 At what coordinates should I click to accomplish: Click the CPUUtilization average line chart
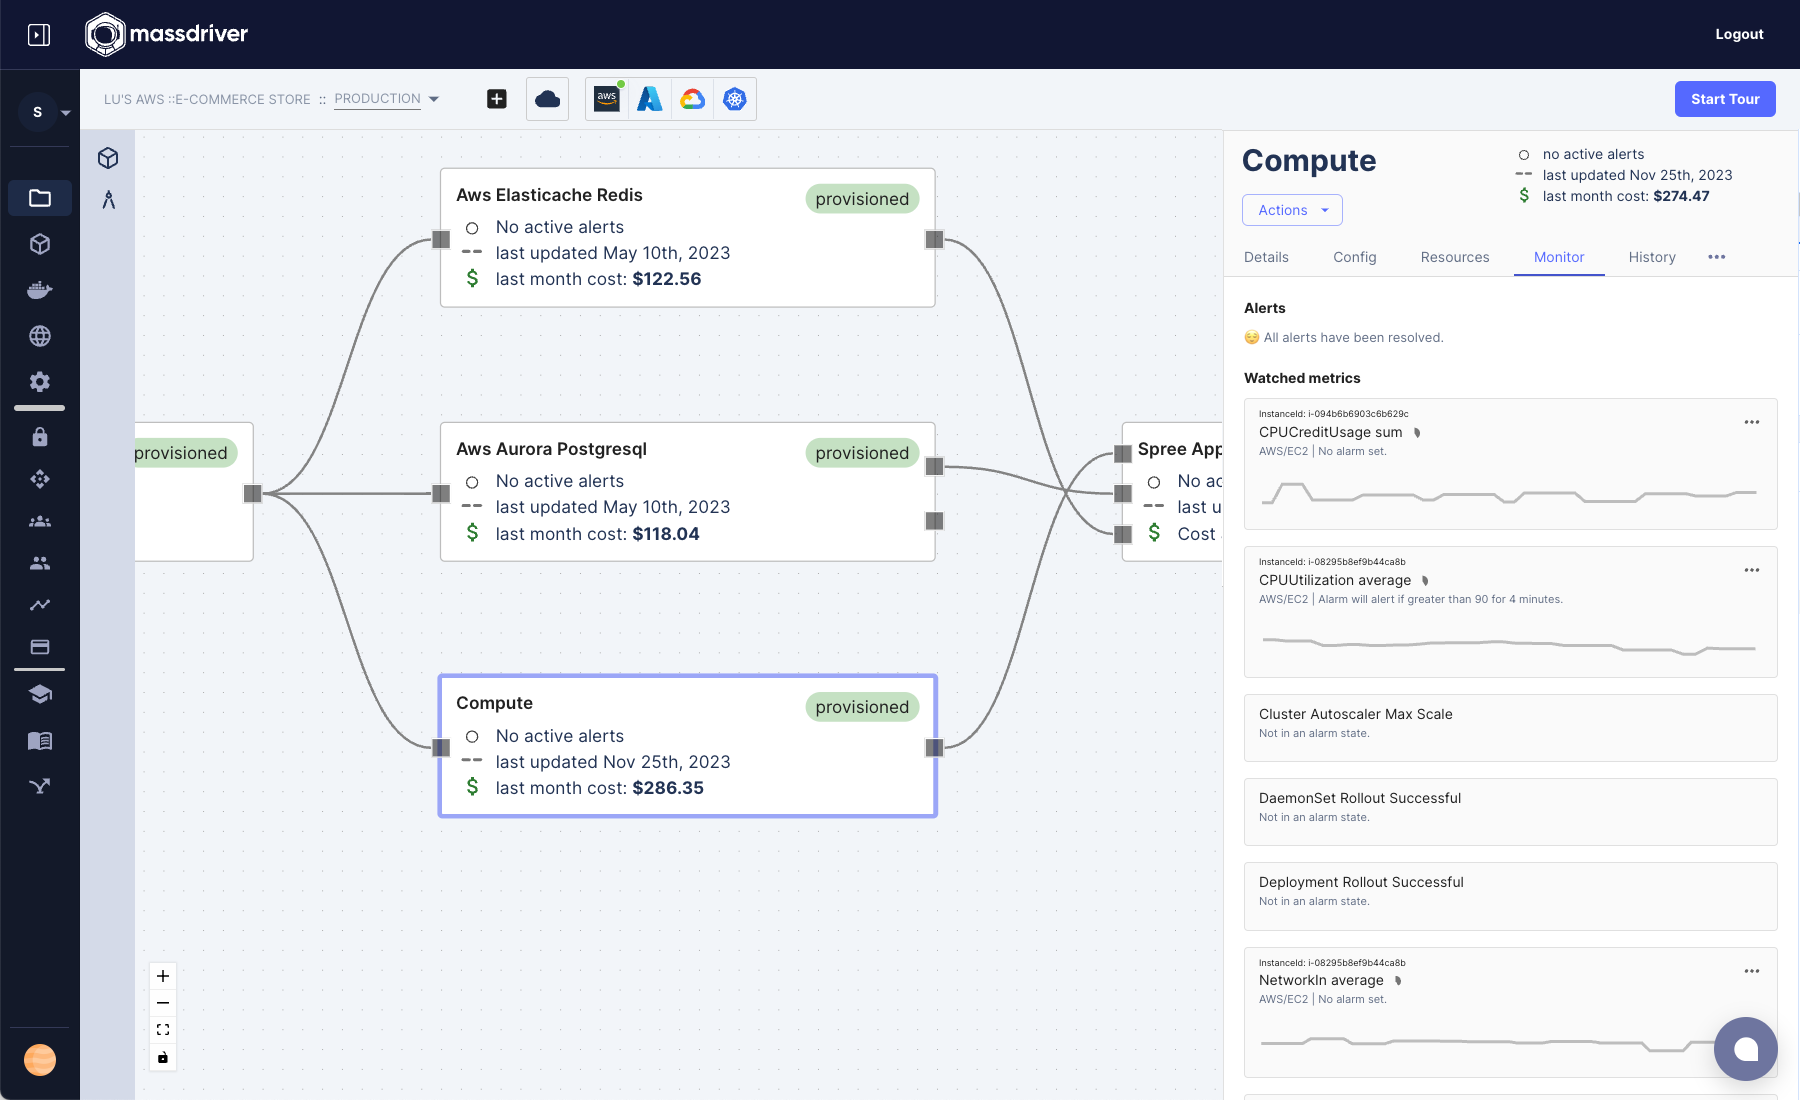pos(1509,645)
